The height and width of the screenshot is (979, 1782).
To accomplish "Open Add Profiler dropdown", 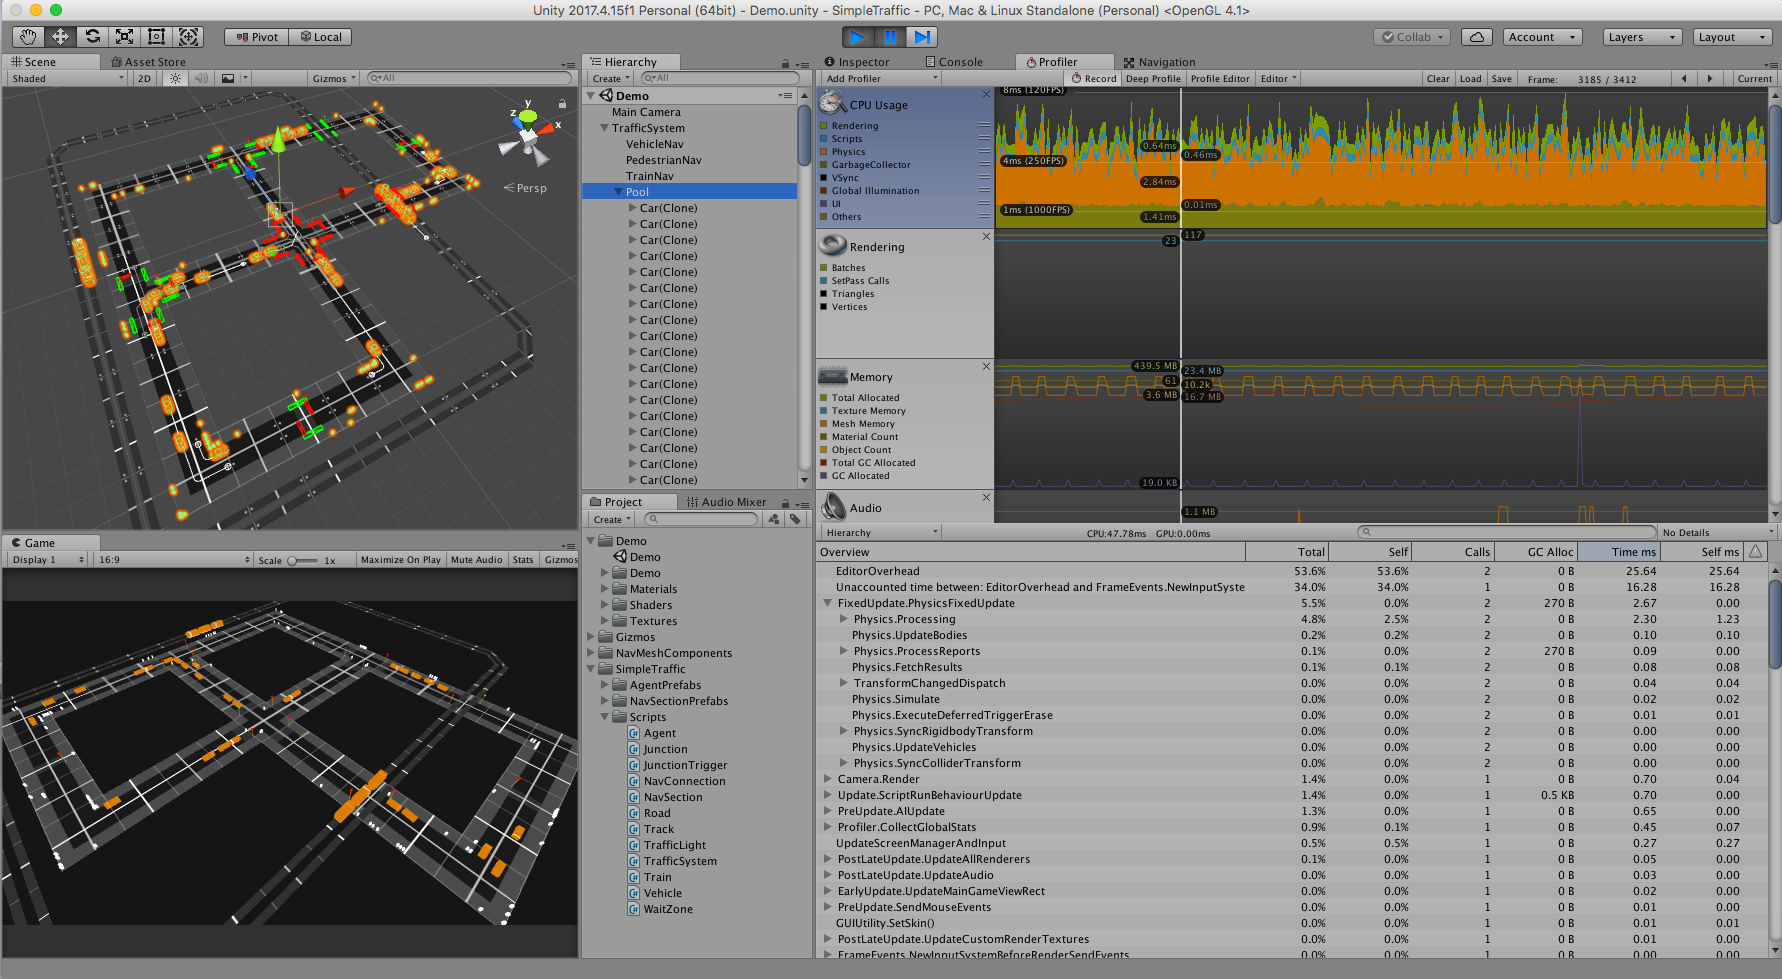I will (881, 78).
